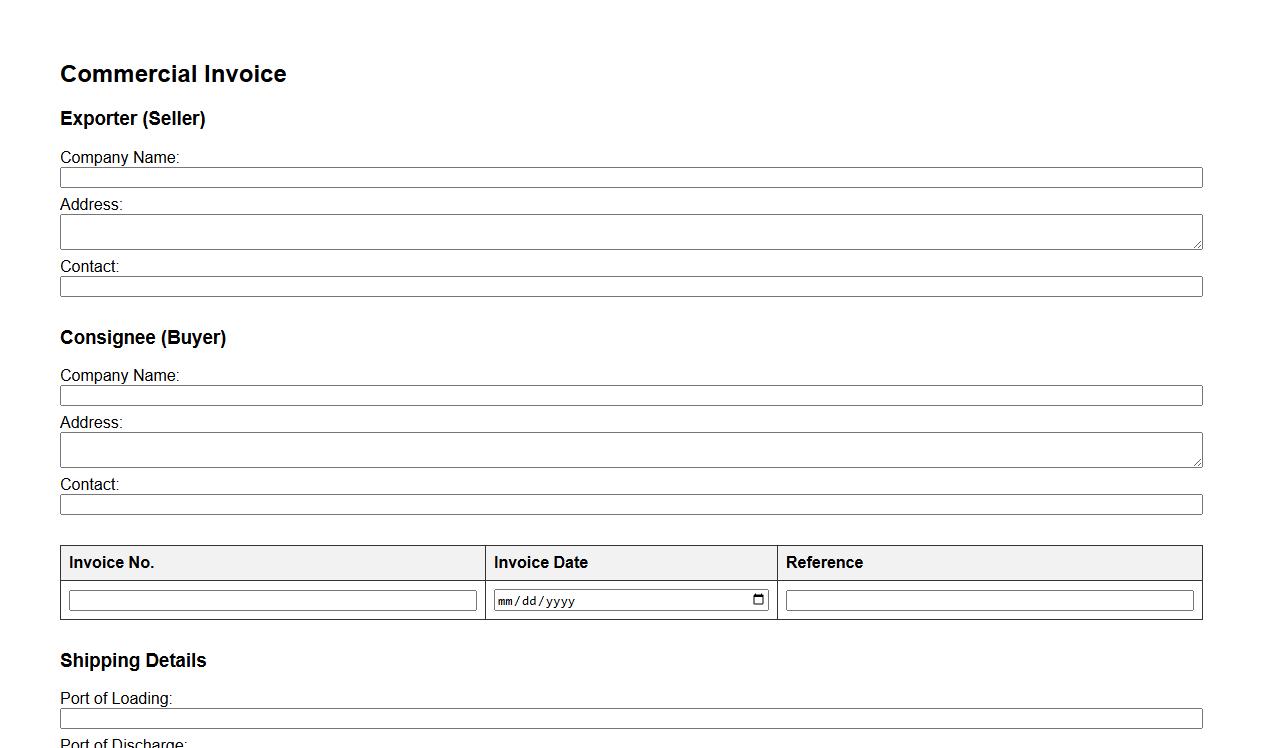Click into the Exporter Address textarea

[631, 232]
